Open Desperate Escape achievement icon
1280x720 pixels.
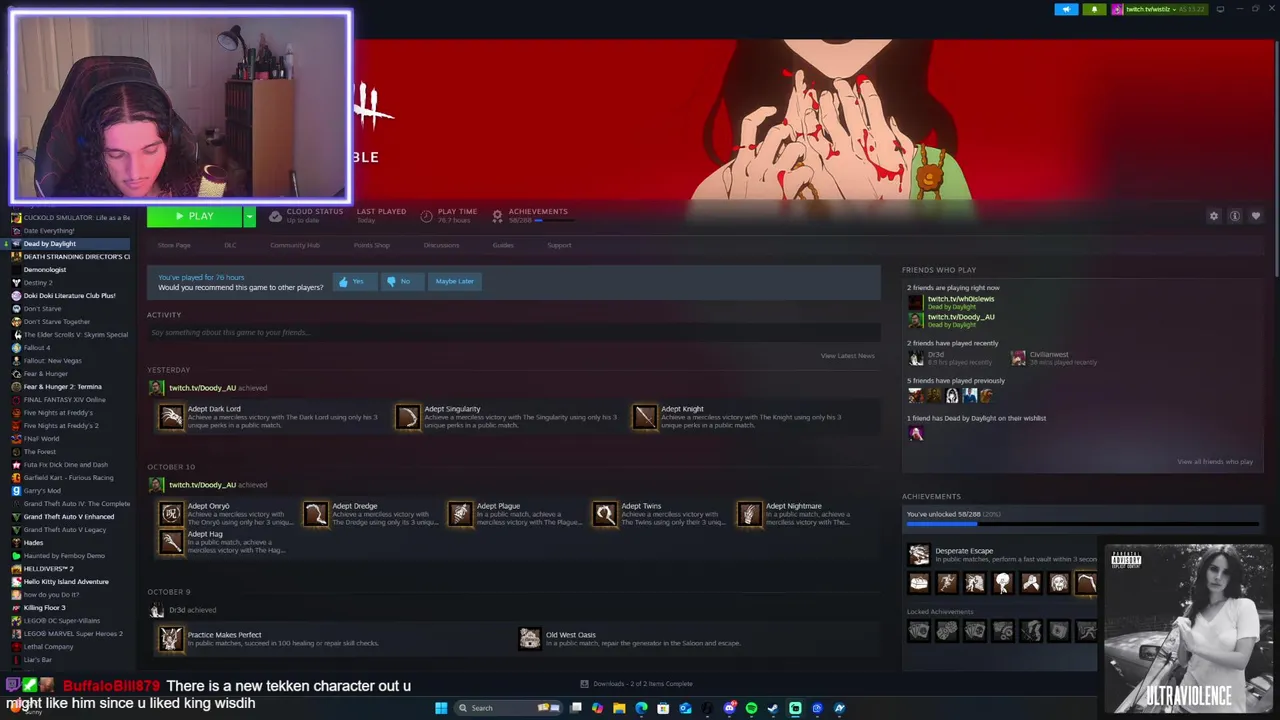(919, 555)
